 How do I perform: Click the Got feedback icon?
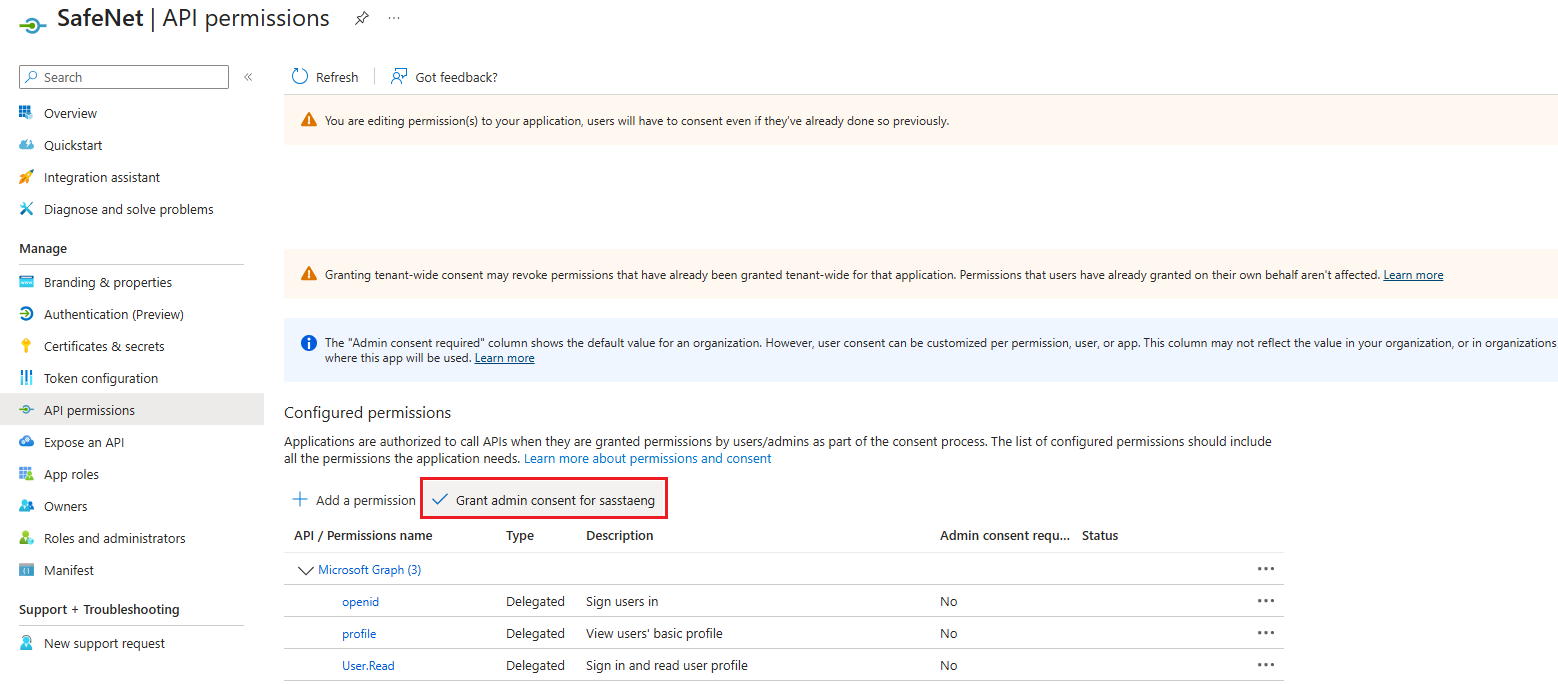click(x=399, y=77)
